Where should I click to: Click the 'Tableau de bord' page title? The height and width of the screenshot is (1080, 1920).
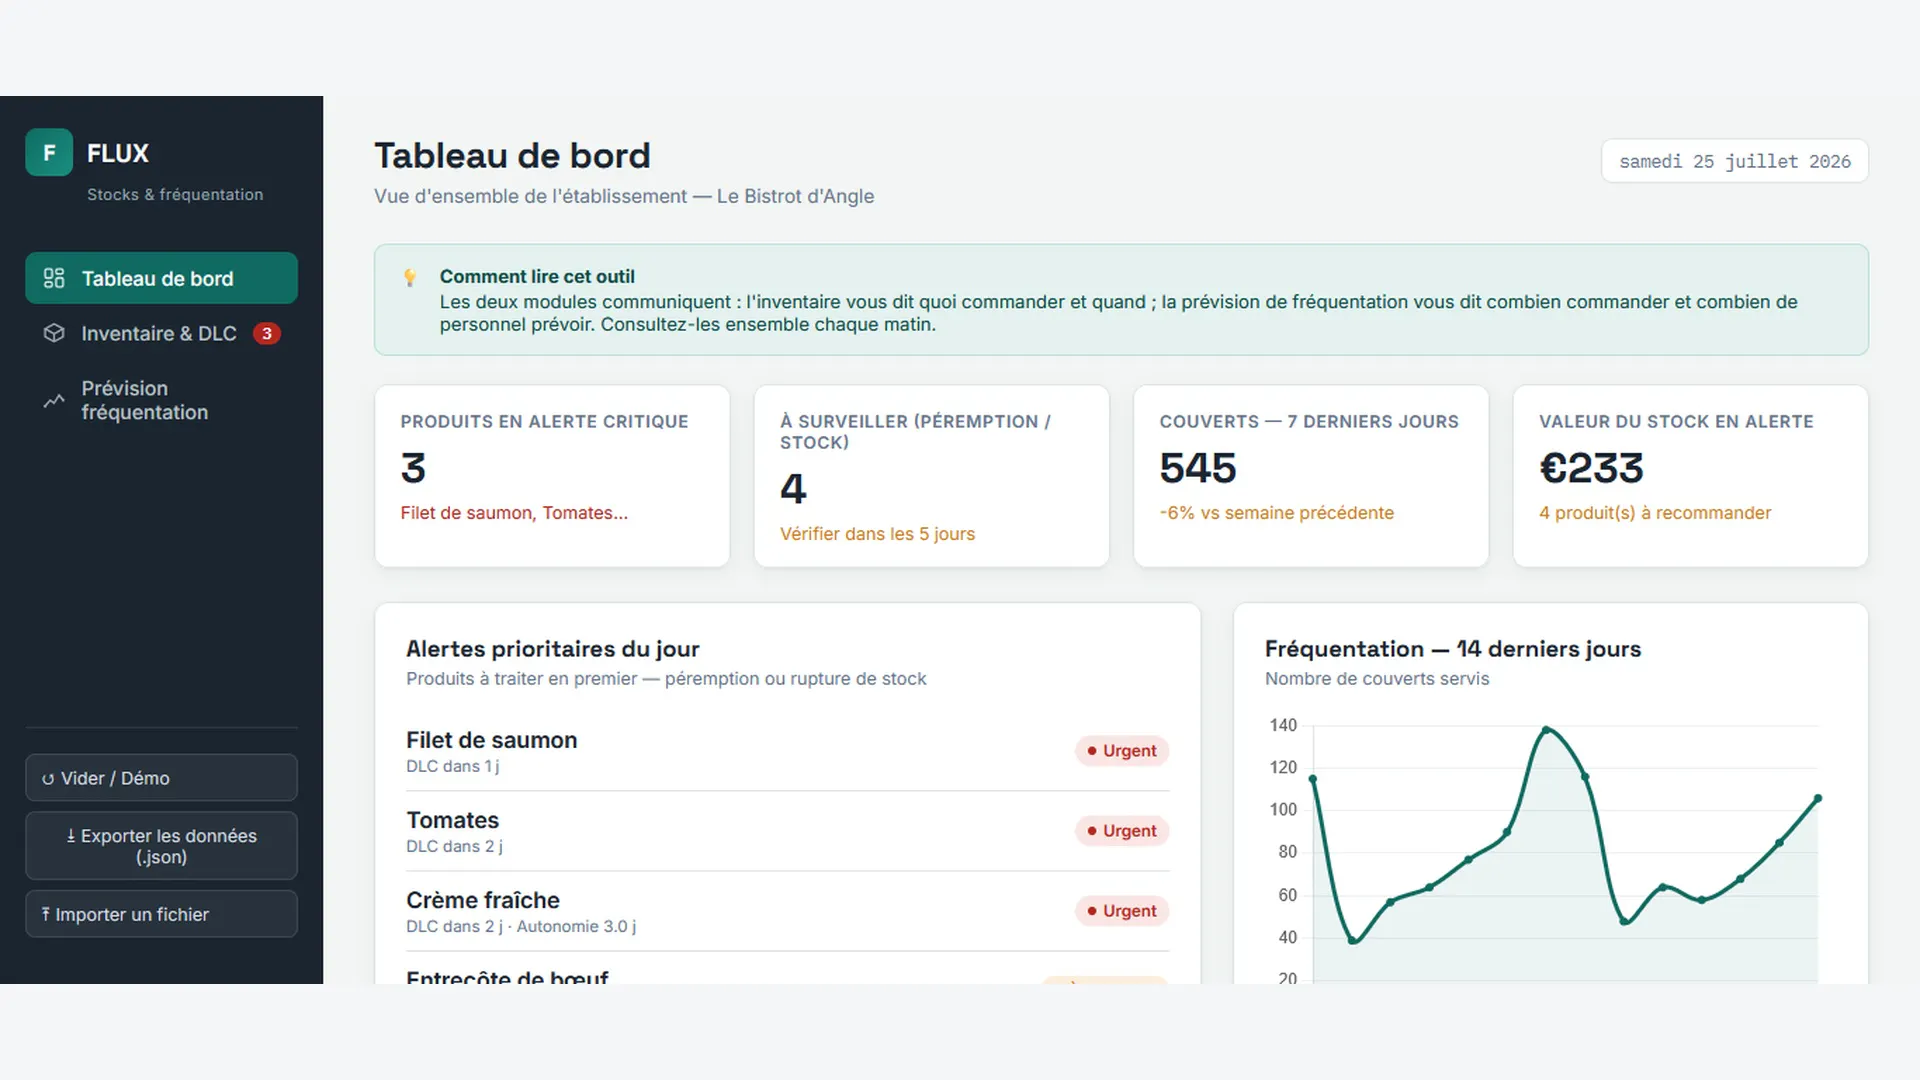tap(512, 156)
